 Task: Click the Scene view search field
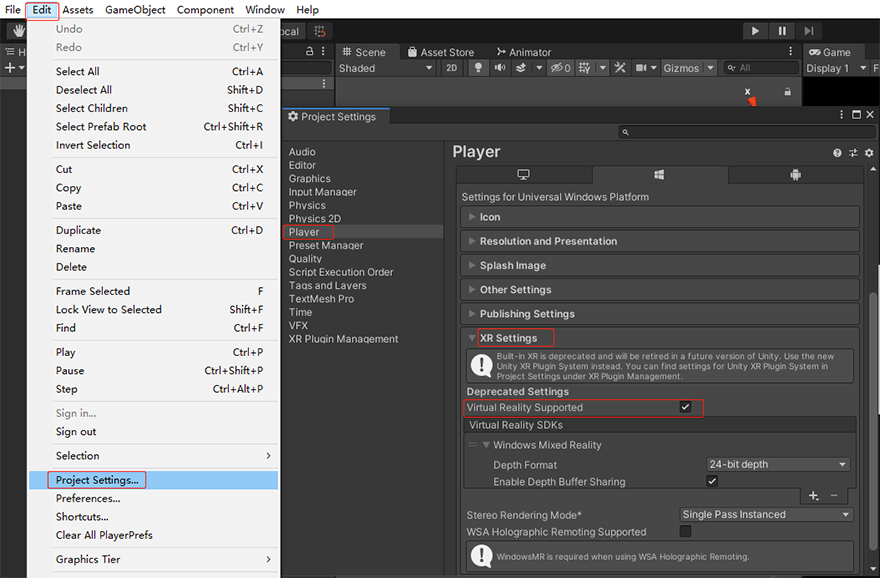pyautogui.click(x=761, y=68)
